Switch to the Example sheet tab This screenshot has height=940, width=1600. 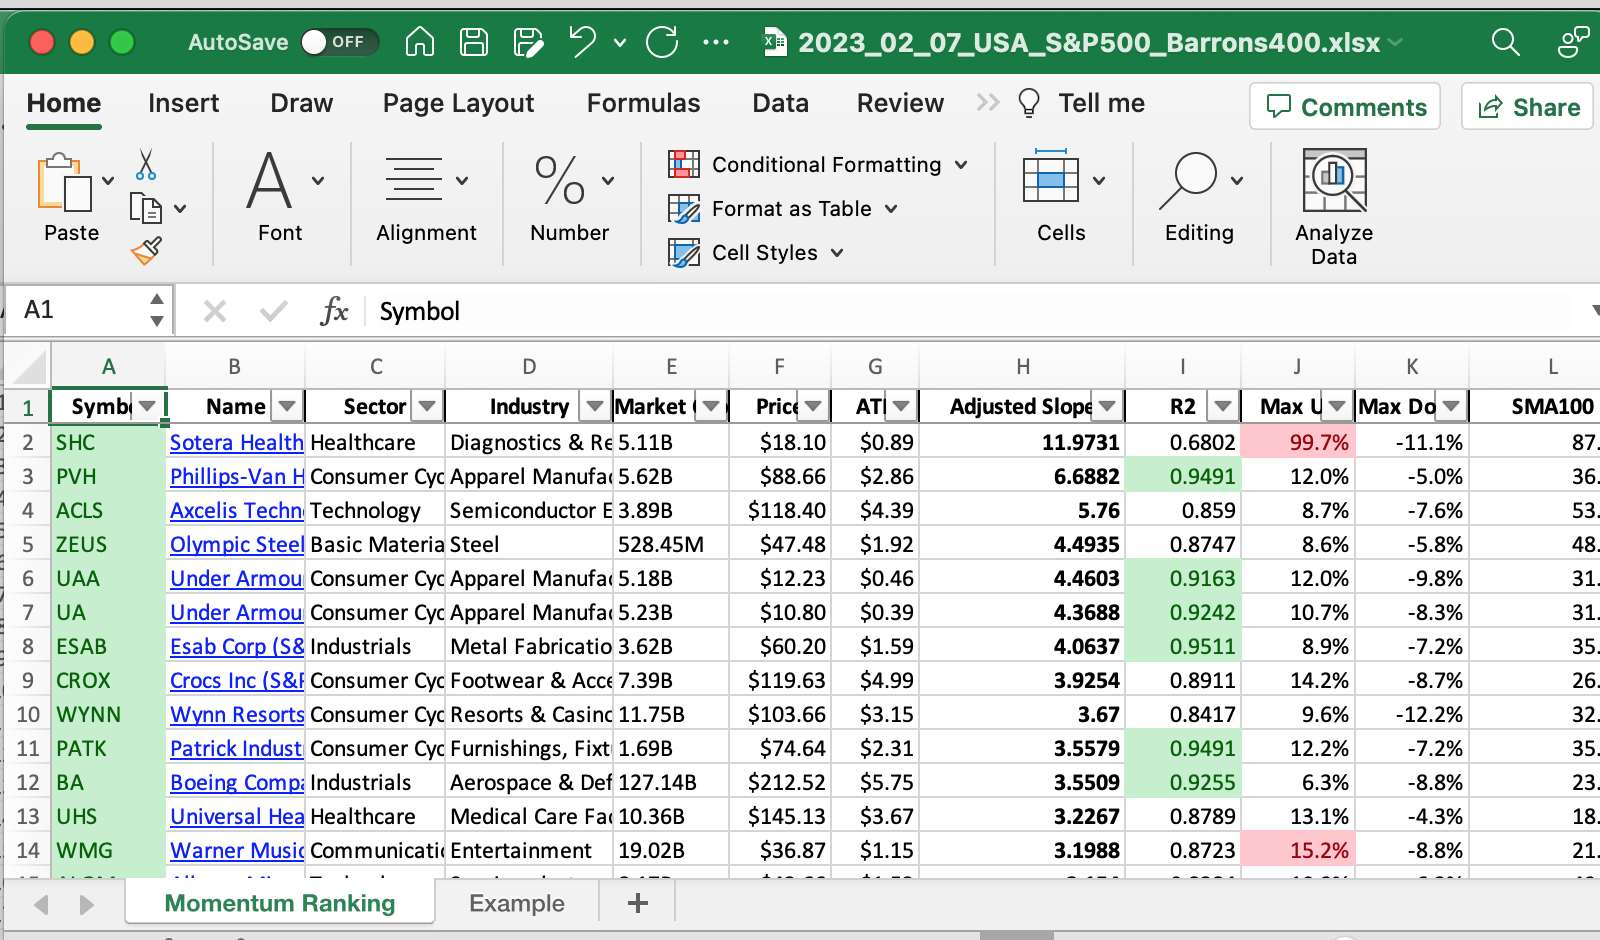tap(516, 903)
